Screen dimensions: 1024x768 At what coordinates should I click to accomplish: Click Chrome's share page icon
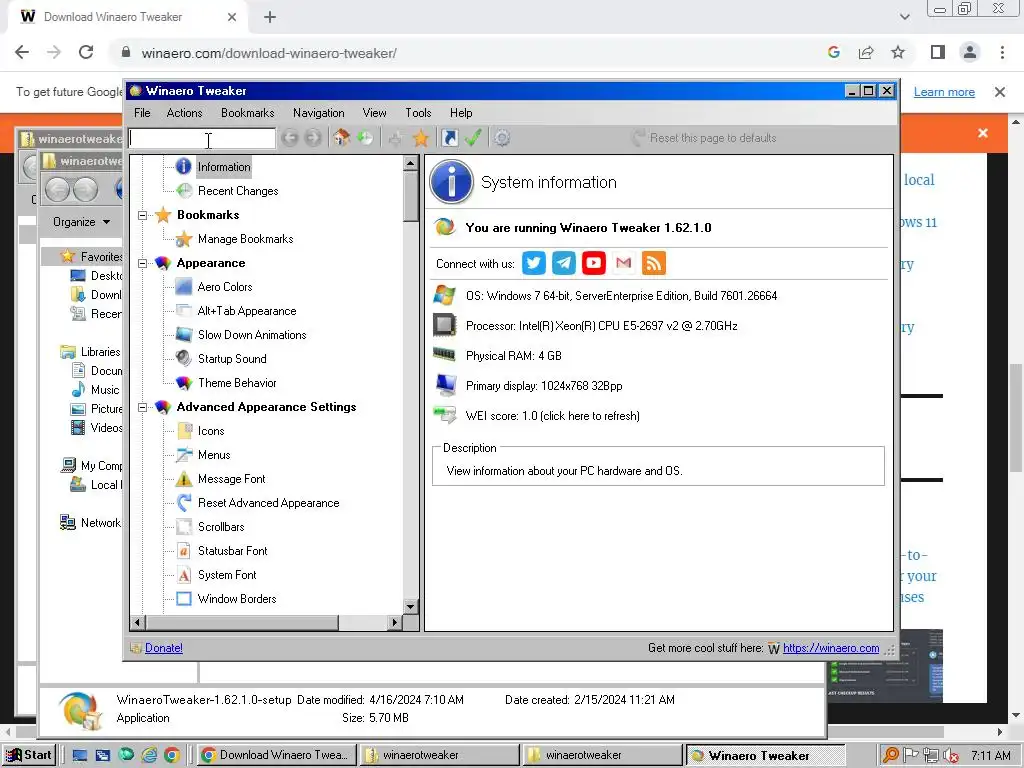click(866, 52)
